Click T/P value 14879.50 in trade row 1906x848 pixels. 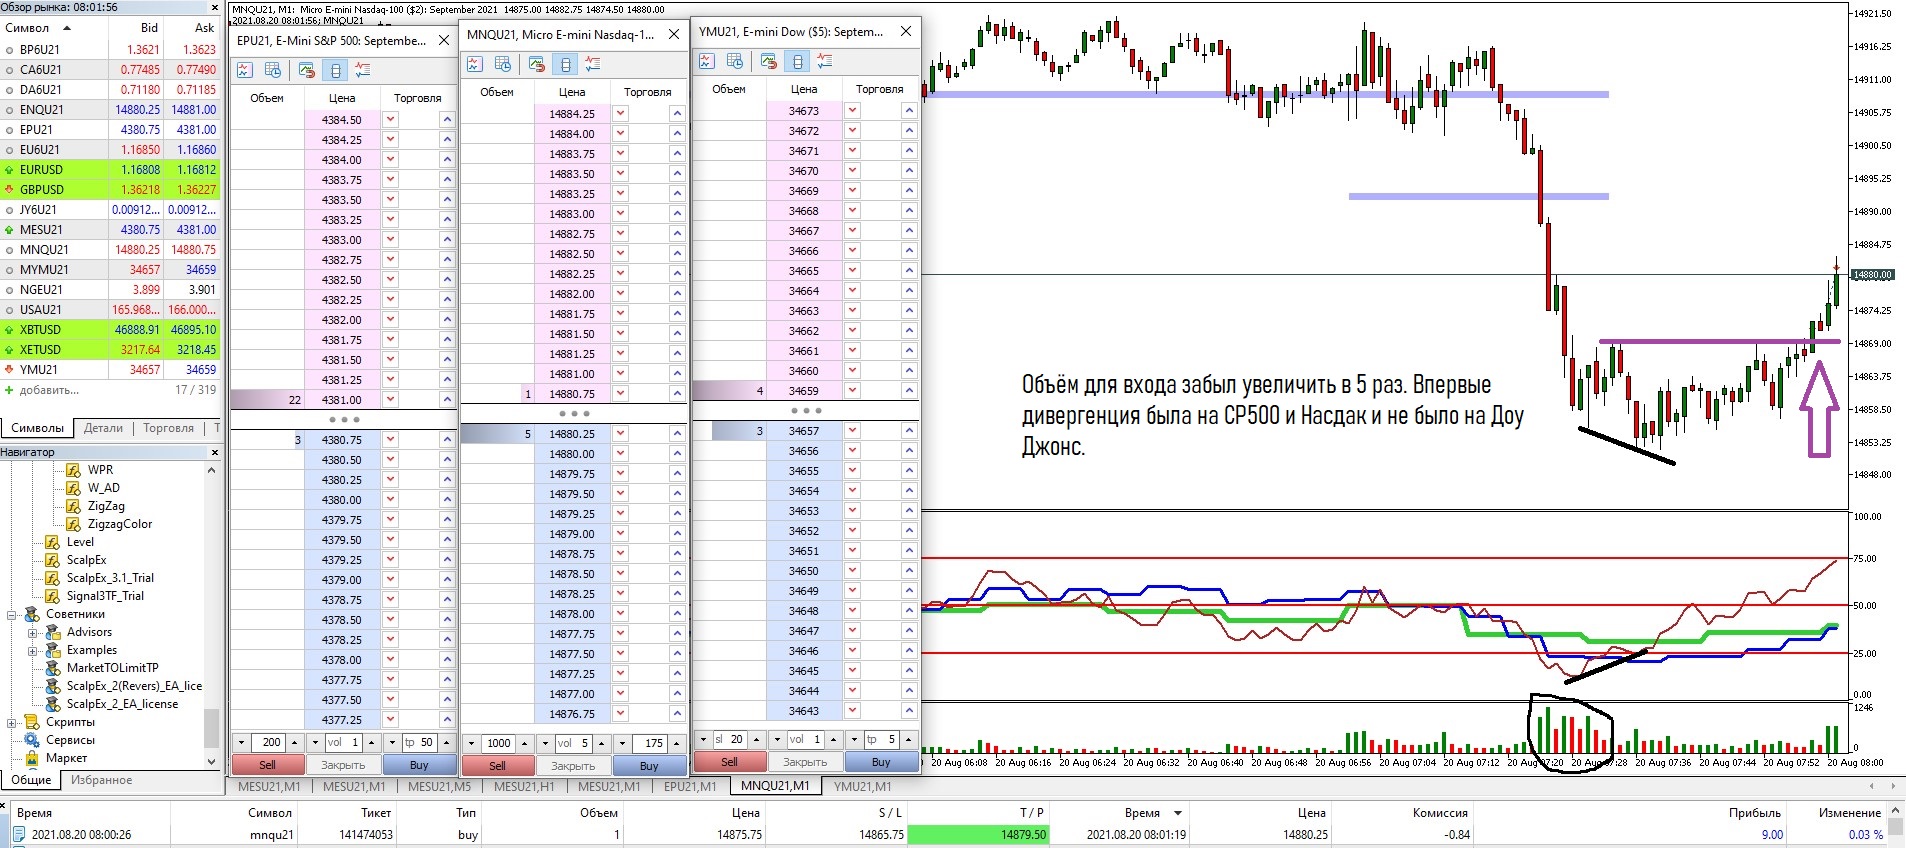978,835
